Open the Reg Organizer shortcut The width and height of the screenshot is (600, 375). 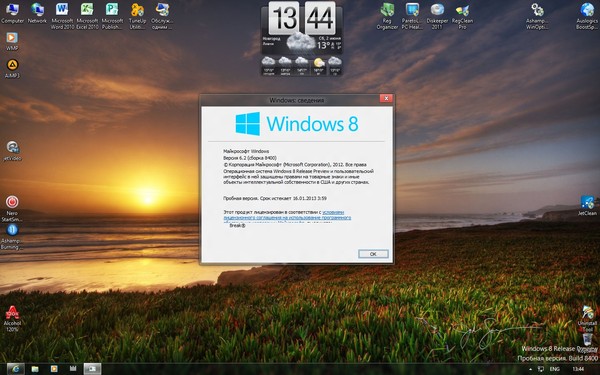(x=387, y=16)
